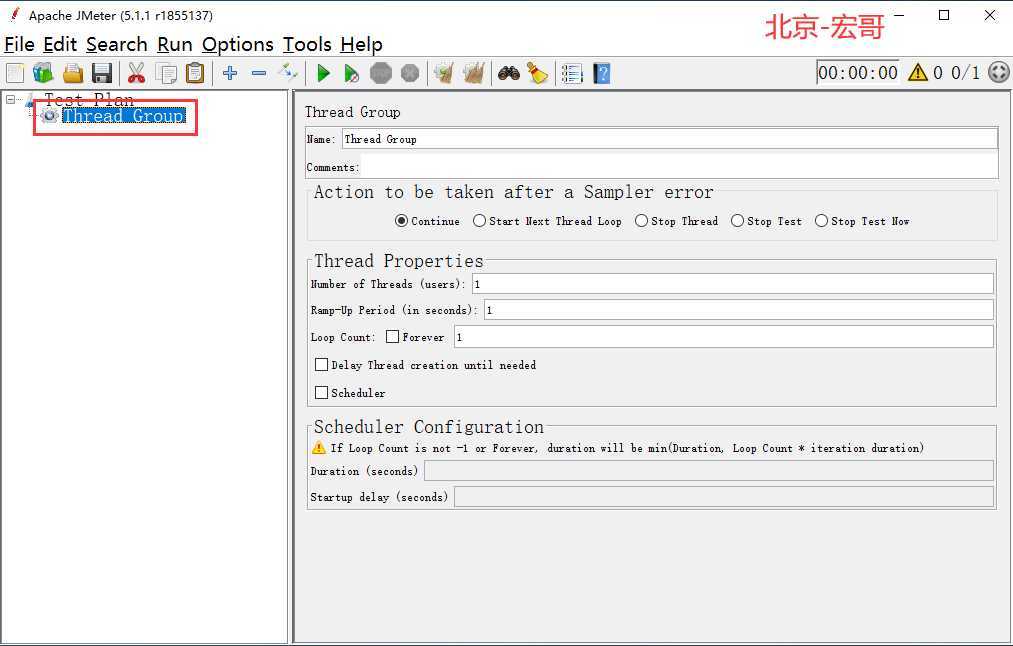The width and height of the screenshot is (1013, 646).
Task: Open the Help menu
Action: 361,44
